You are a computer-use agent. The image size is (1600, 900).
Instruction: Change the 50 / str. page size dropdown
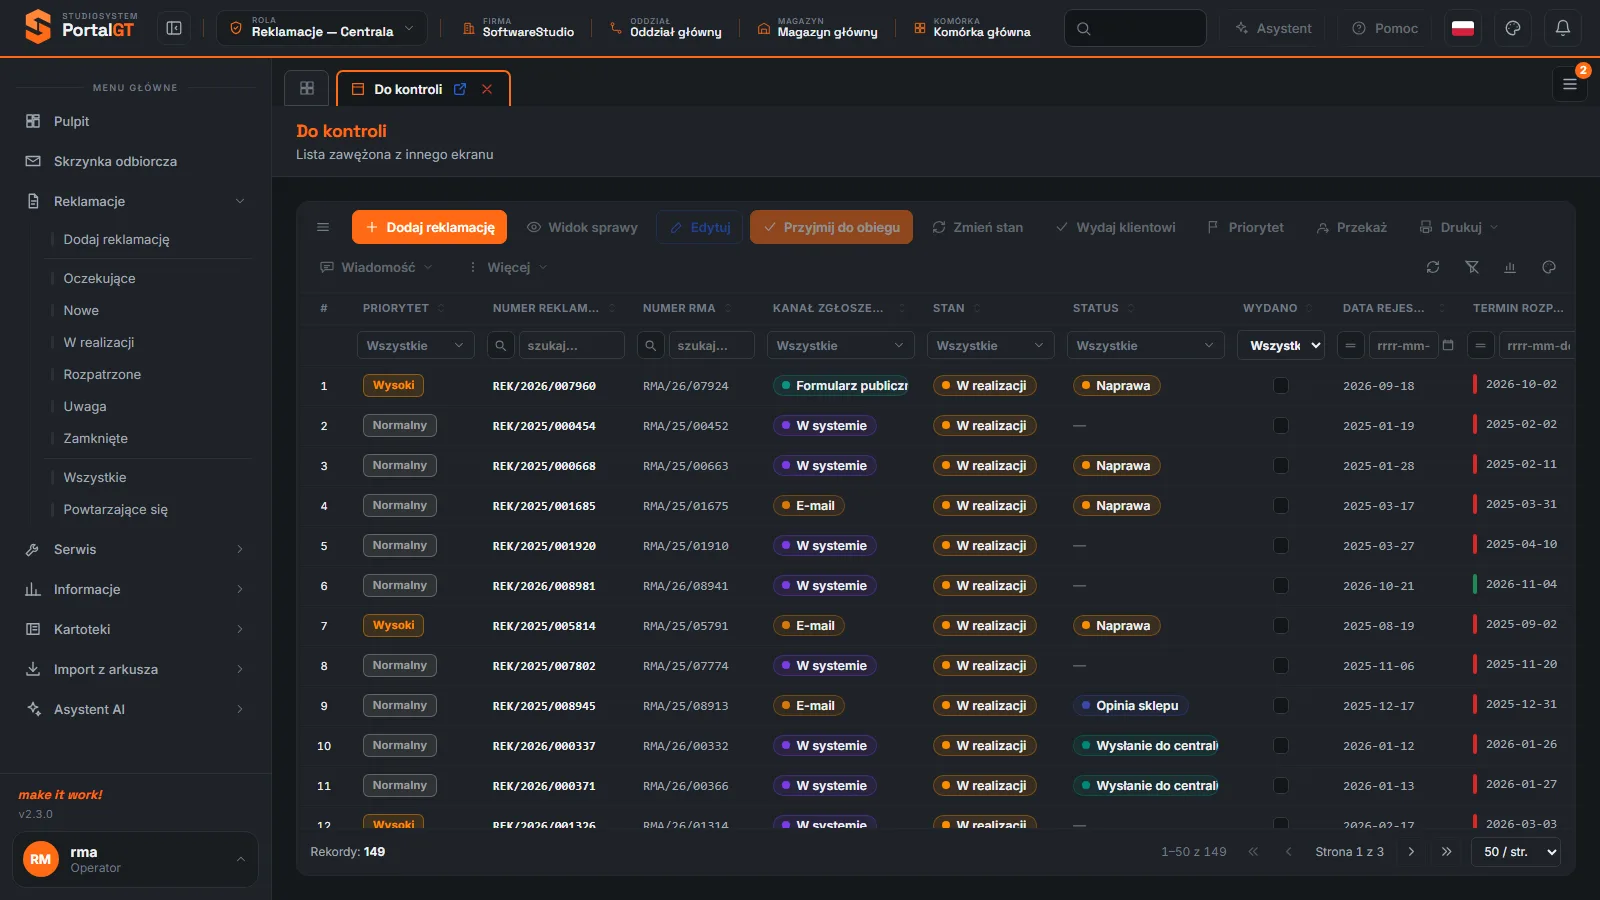(1516, 852)
